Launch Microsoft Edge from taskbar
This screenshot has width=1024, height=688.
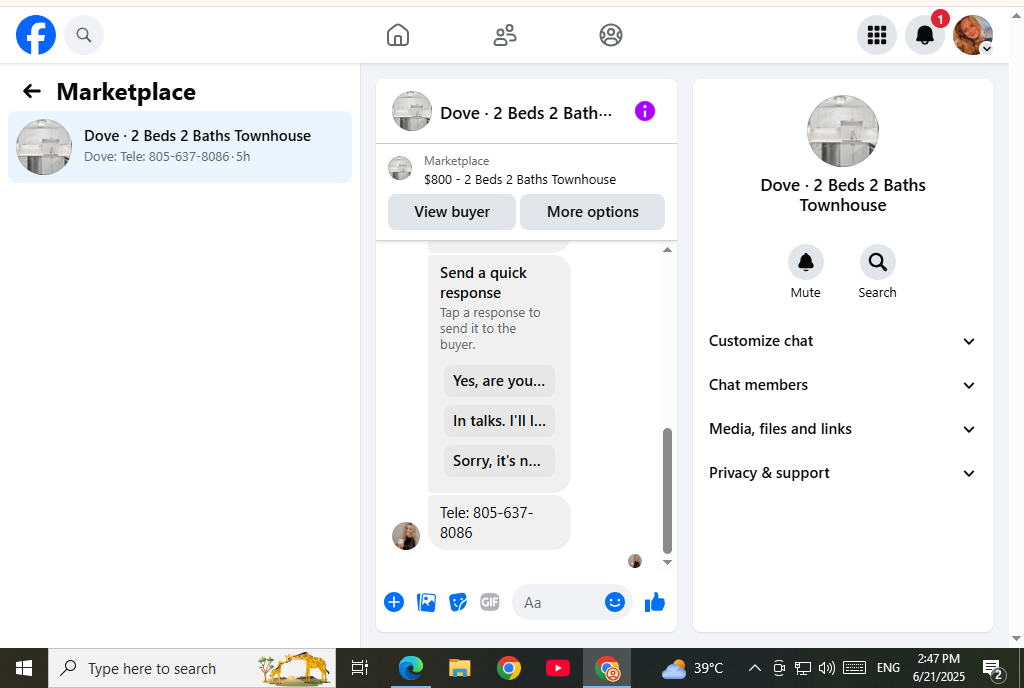click(x=411, y=668)
